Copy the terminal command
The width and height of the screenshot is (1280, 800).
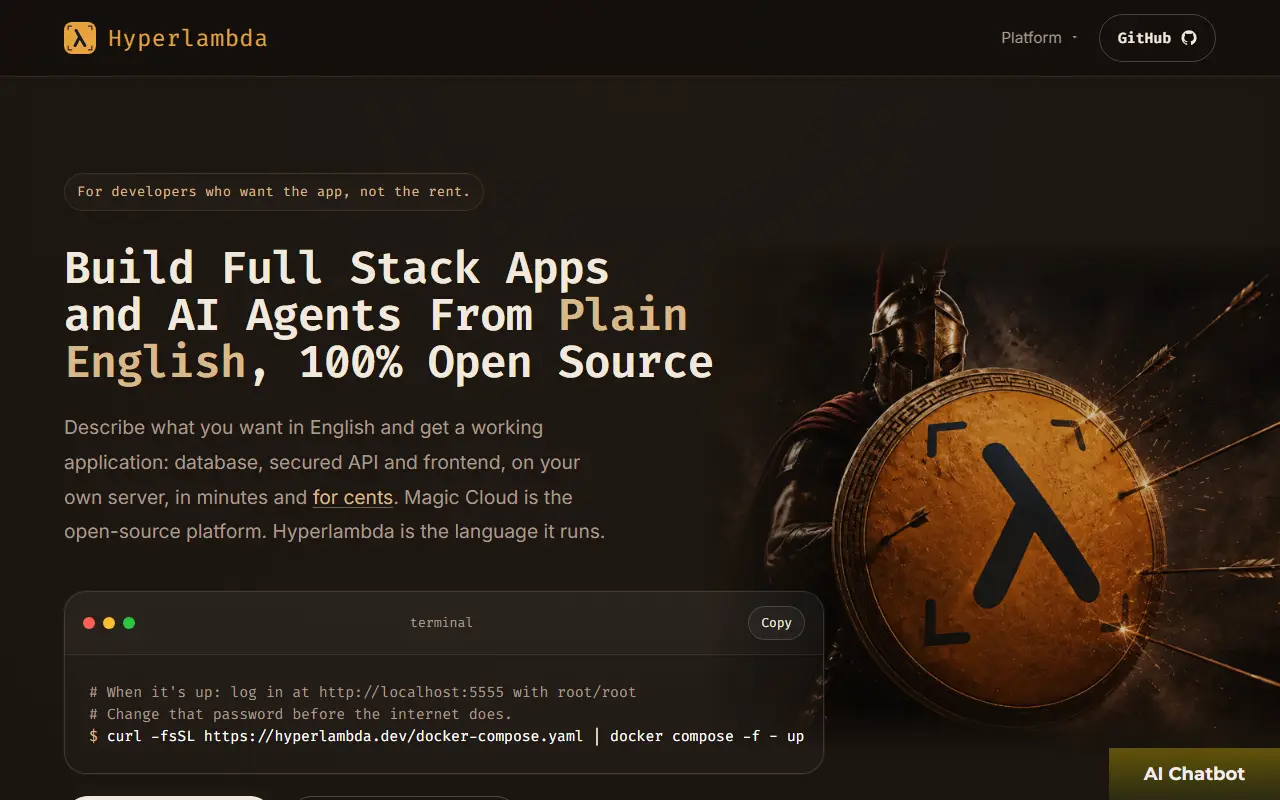pyautogui.click(x=776, y=622)
